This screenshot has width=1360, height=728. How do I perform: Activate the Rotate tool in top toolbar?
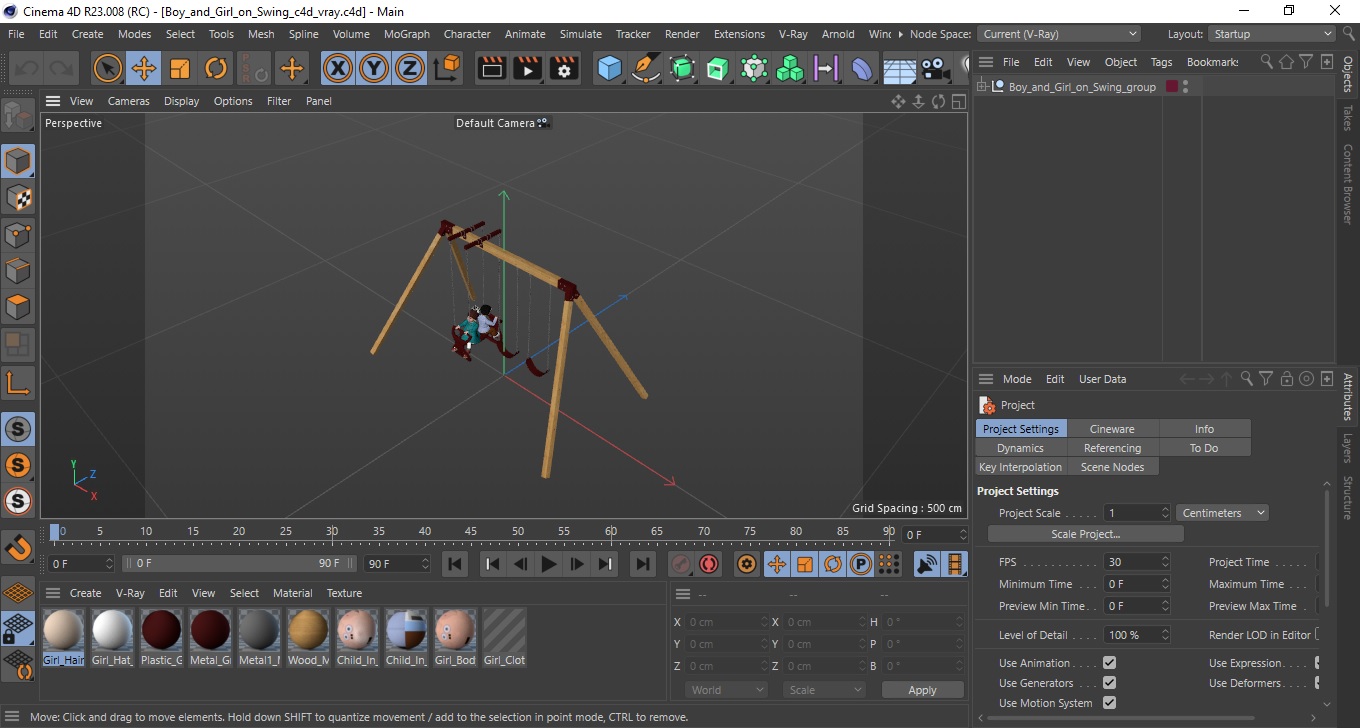[x=216, y=68]
